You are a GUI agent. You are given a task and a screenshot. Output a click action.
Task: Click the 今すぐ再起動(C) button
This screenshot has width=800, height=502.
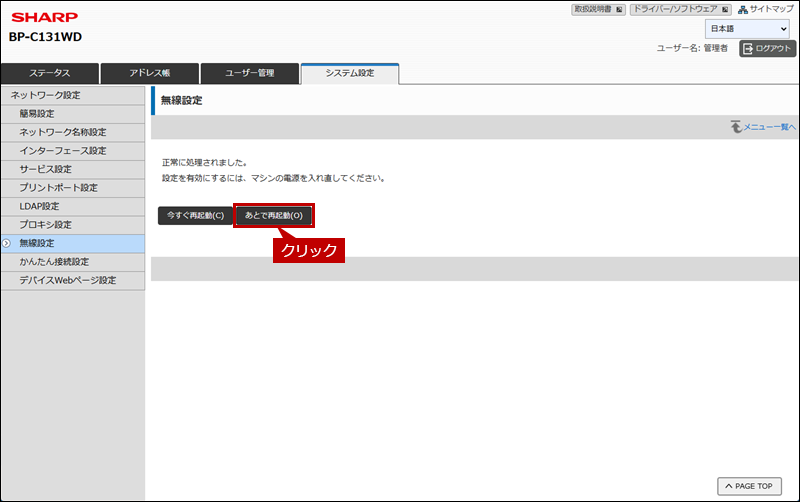pos(195,216)
